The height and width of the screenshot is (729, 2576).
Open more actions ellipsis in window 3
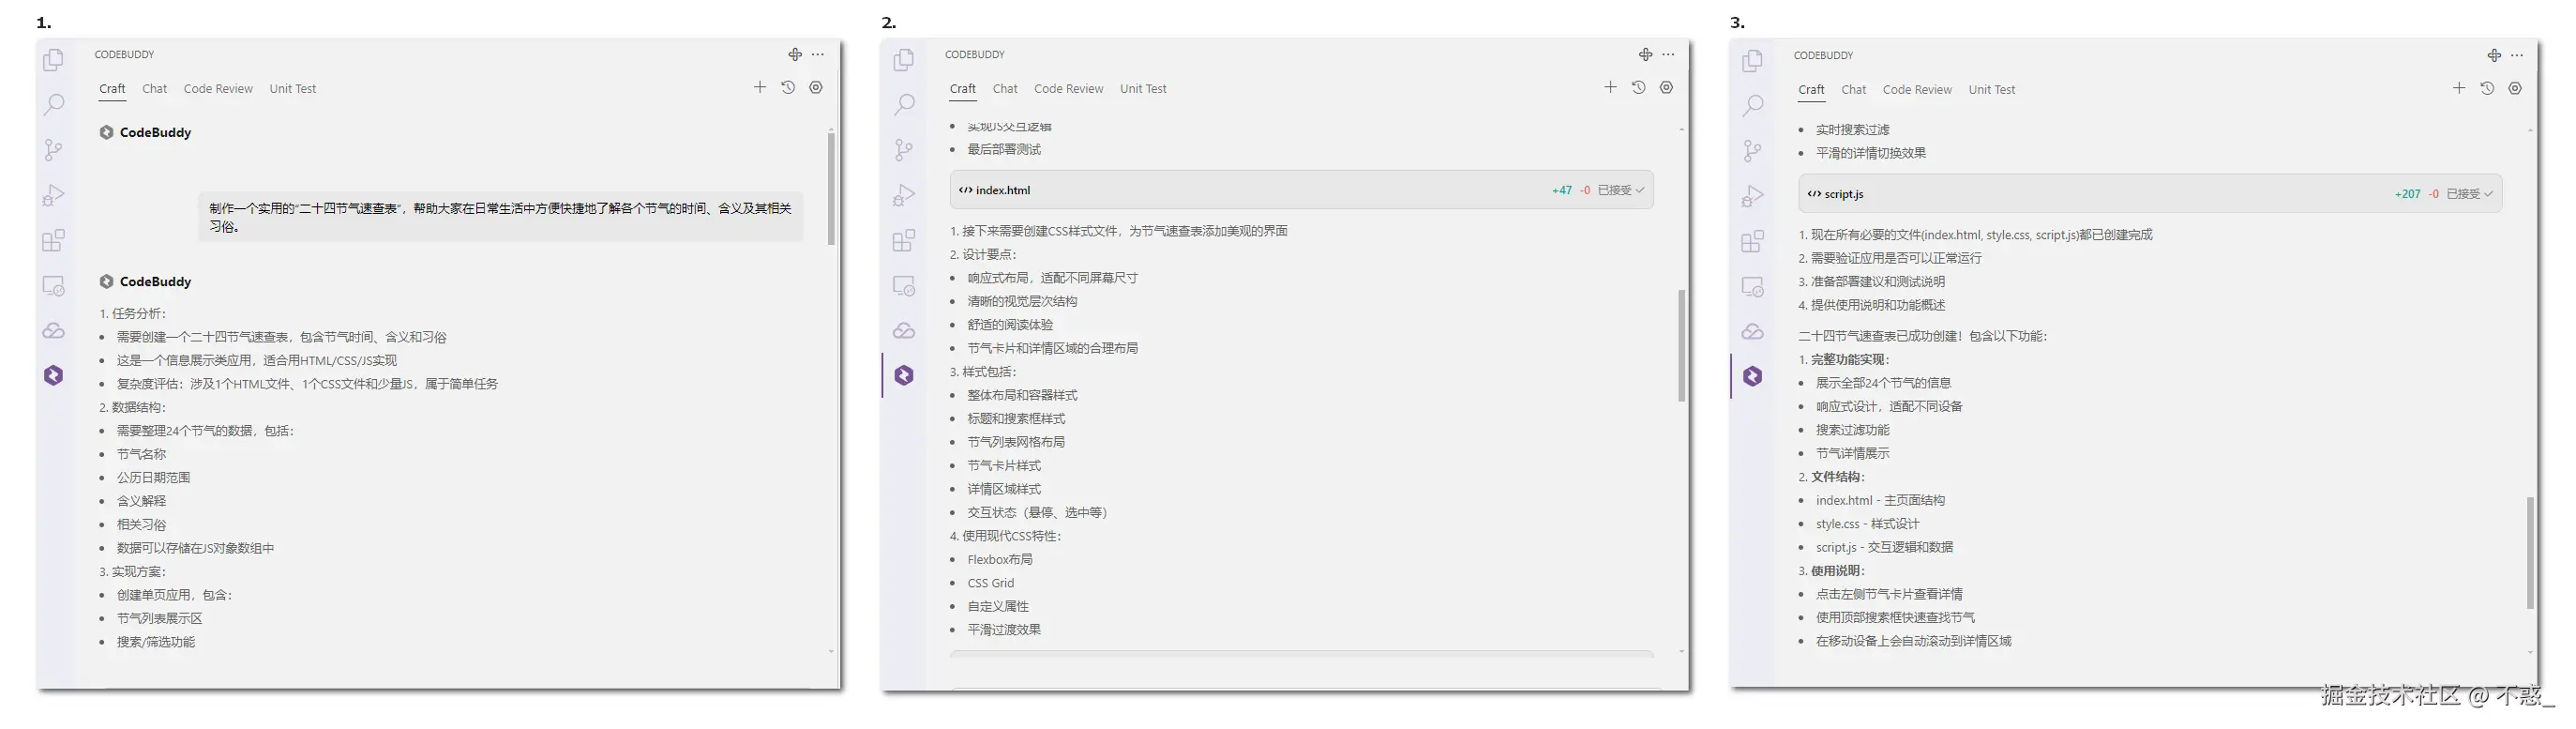click(2517, 56)
